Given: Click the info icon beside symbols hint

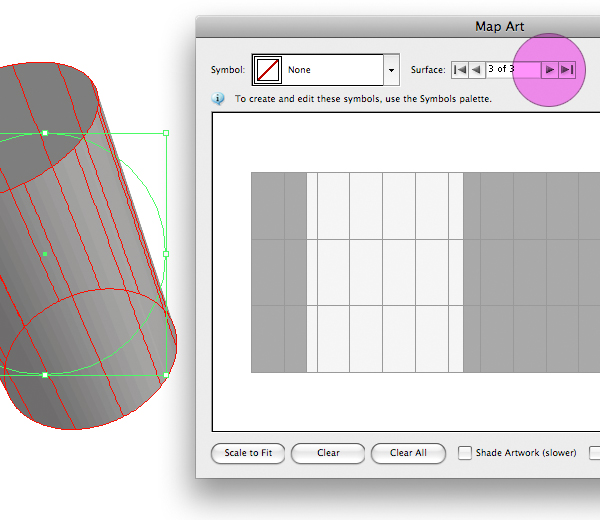Looking at the screenshot, I should click(x=218, y=99).
